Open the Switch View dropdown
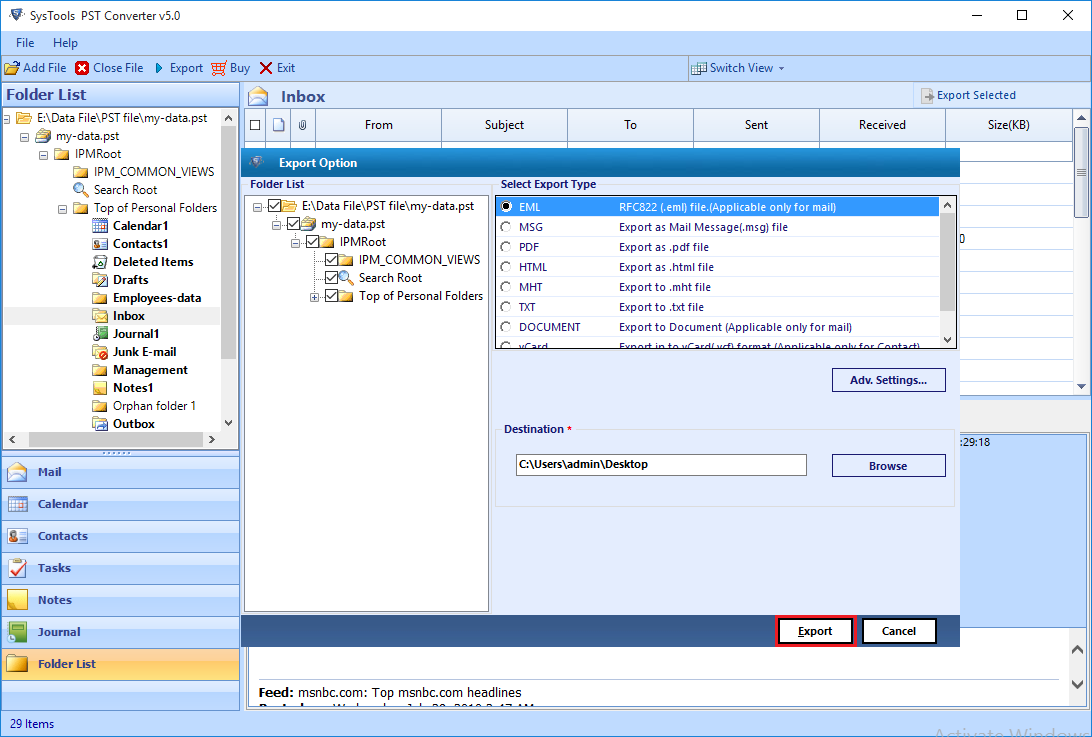 coord(739,68)
